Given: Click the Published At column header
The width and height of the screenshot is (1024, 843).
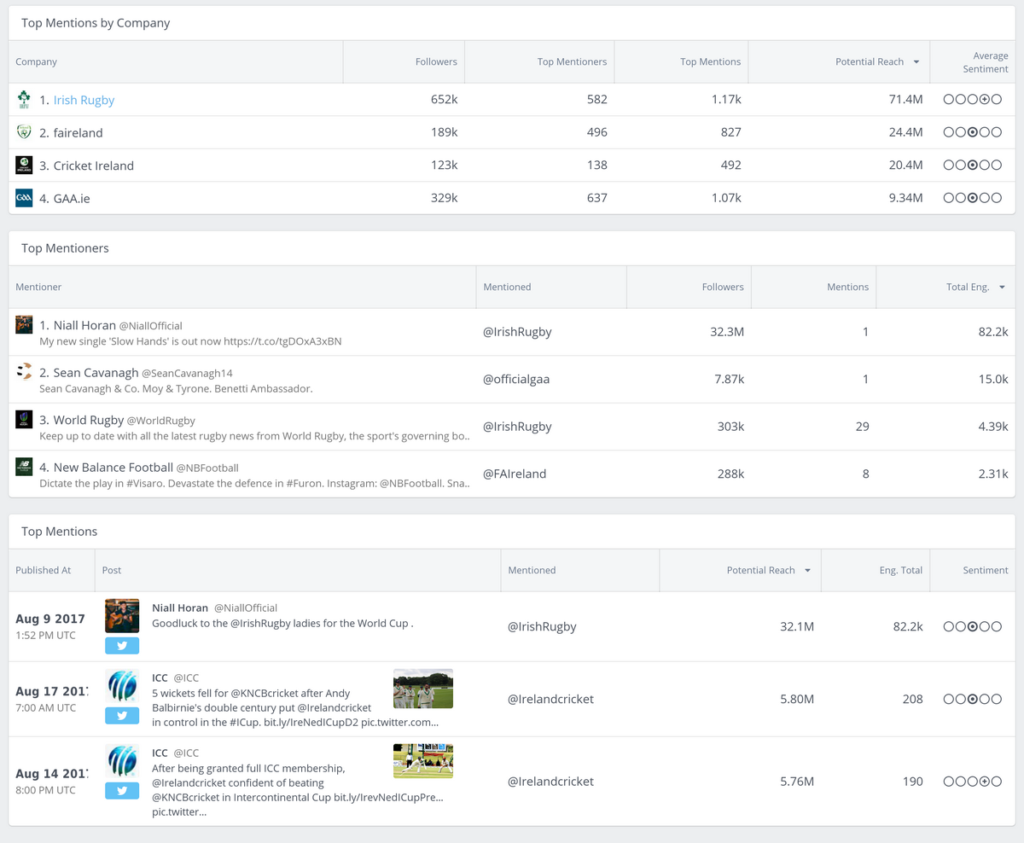Looking at the screenshot, I should tap(43, 570).
